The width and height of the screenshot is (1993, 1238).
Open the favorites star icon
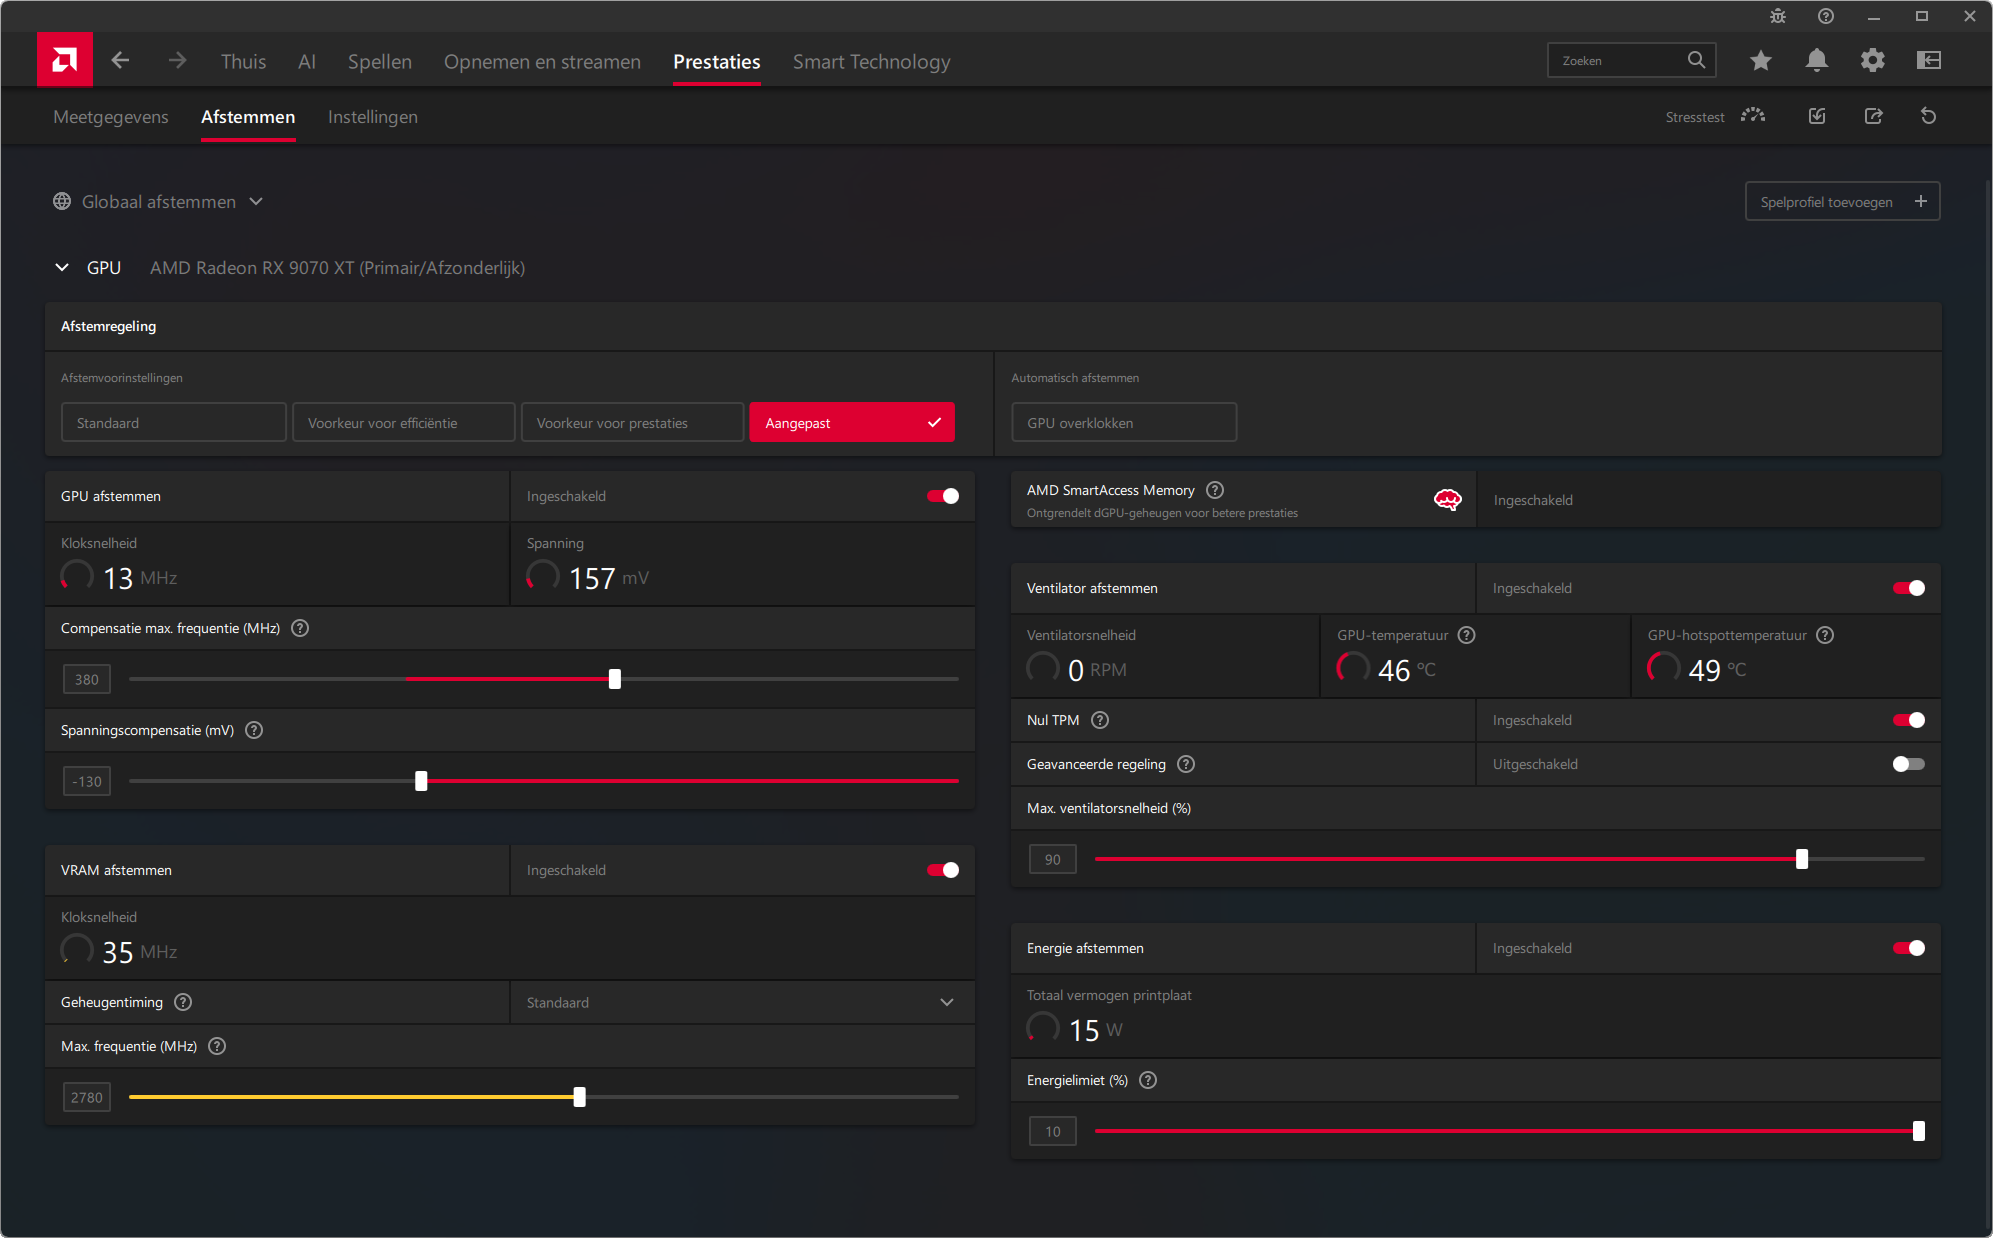[1760, 61]
